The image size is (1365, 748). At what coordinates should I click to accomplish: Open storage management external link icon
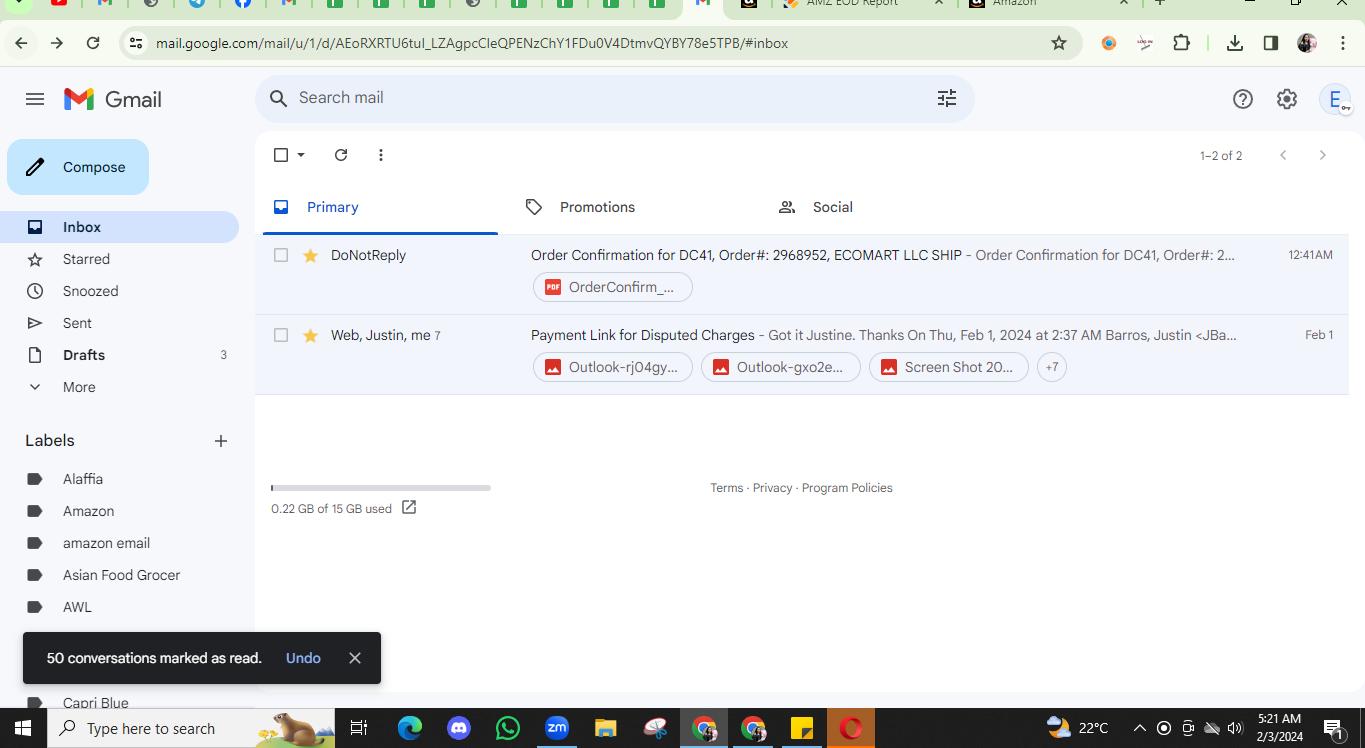click(x=409, y=507)
